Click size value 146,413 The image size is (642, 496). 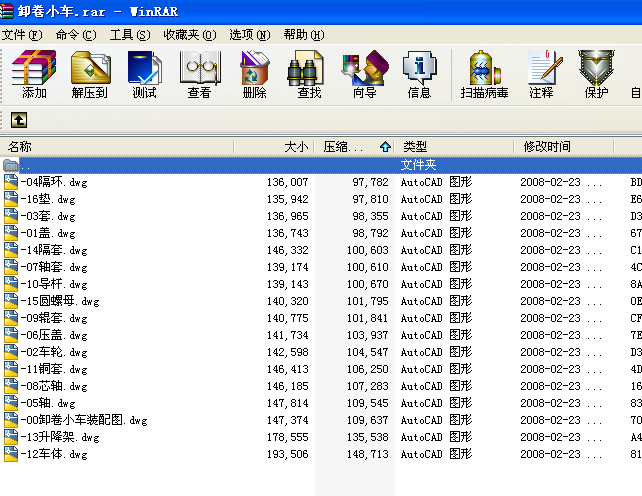coord(287,369)
